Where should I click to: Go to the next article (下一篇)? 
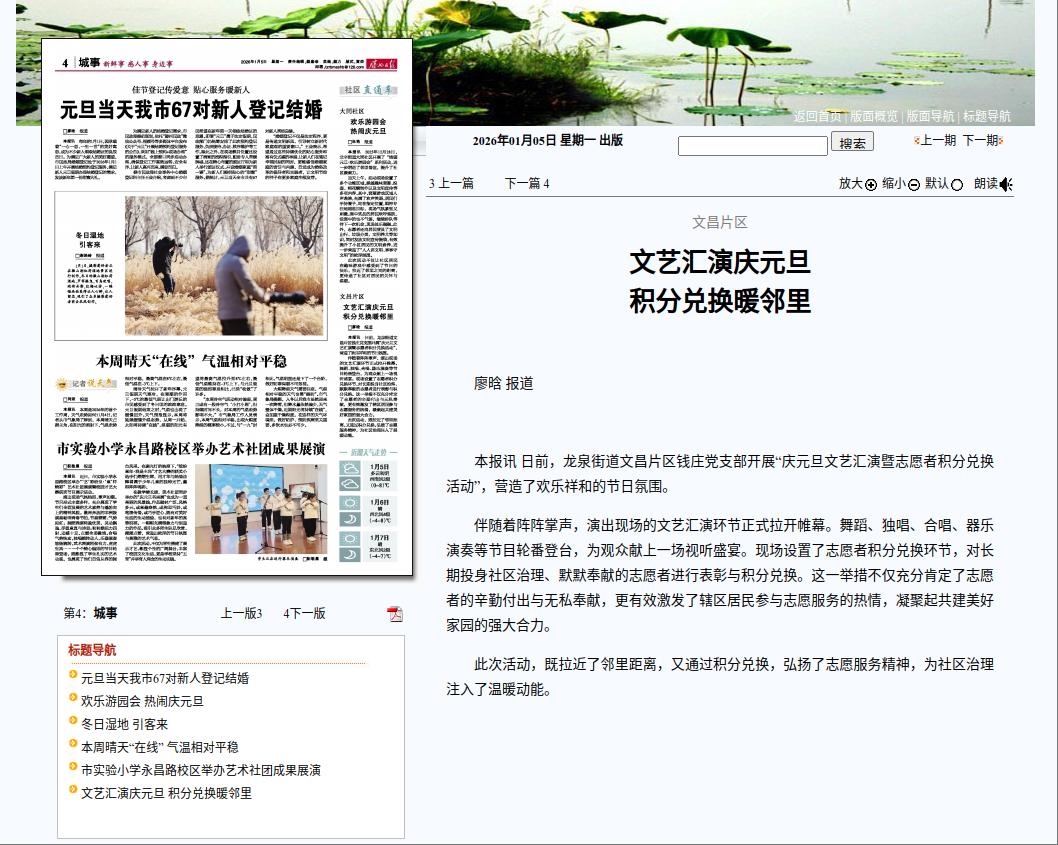pyautogui.click(x=527, y=183)
